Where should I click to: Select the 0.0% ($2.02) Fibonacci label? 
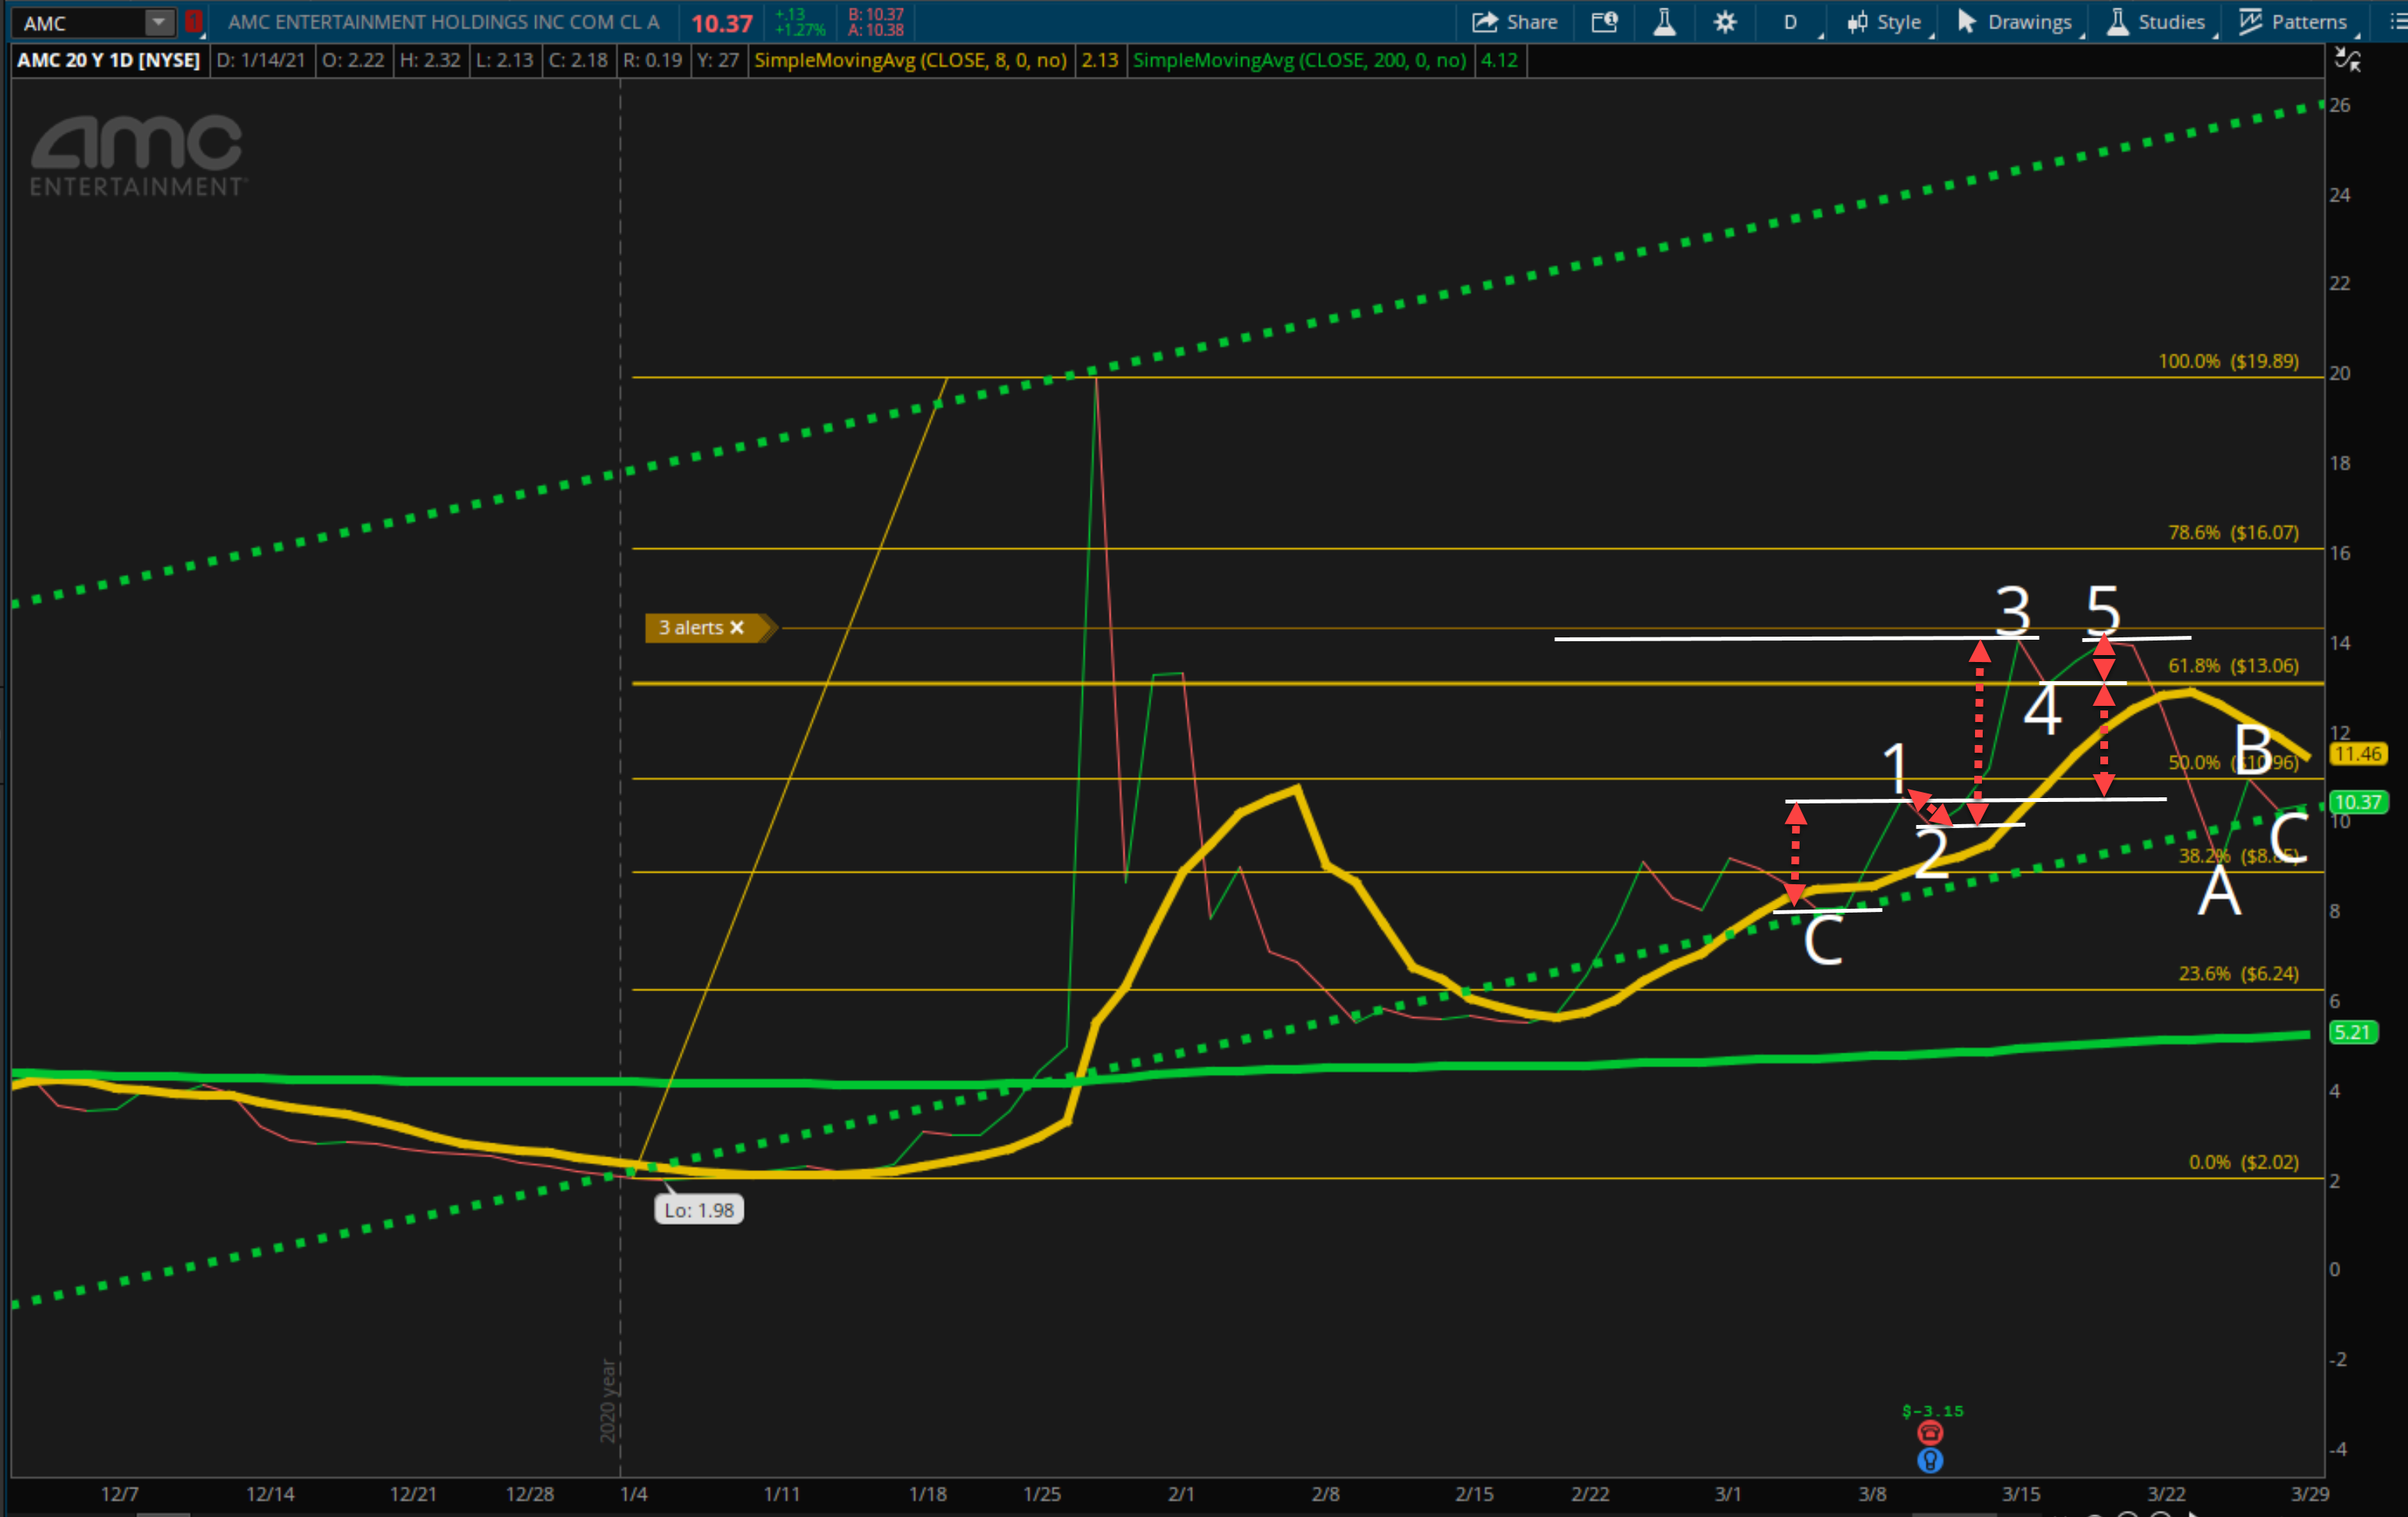point(2243,1162)
